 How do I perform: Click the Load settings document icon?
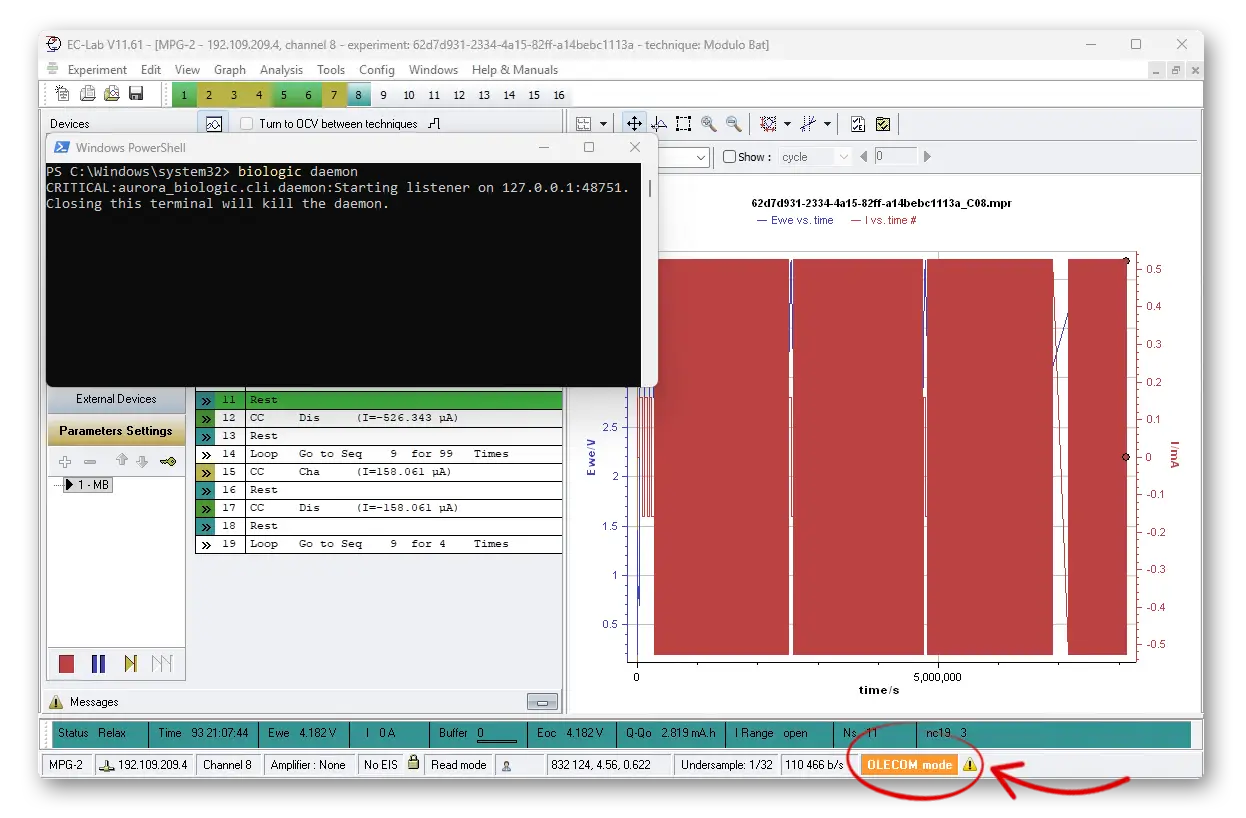[x=88, y=94]
